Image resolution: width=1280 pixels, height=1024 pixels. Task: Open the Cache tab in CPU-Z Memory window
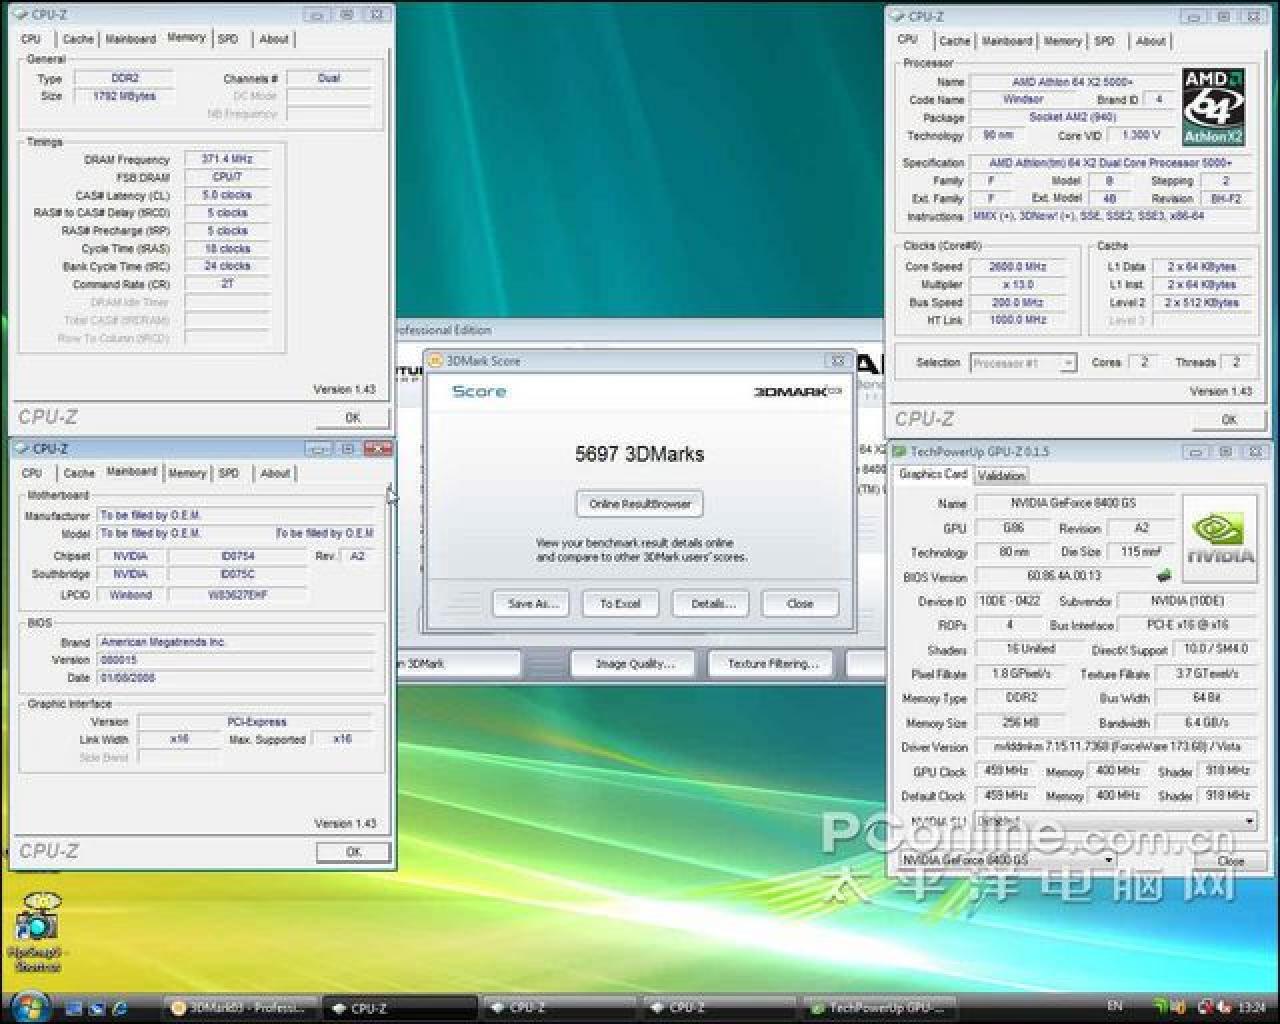point(77,39)
